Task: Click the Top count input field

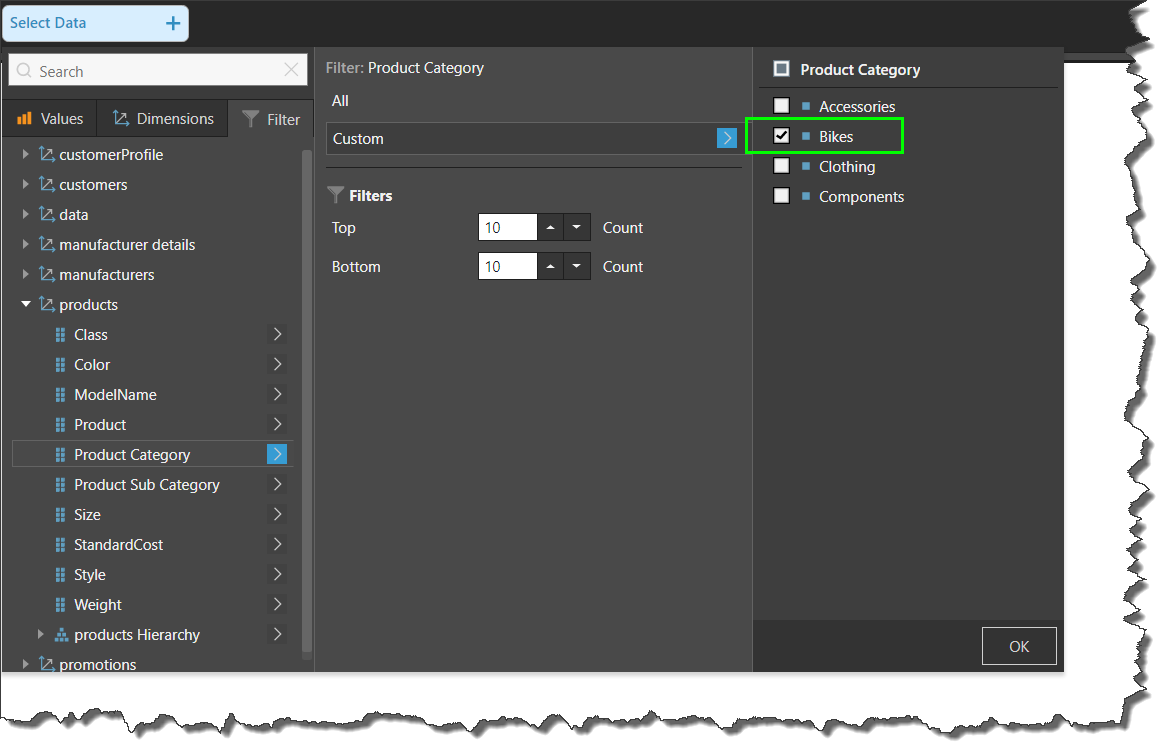Action: point(507,228)
